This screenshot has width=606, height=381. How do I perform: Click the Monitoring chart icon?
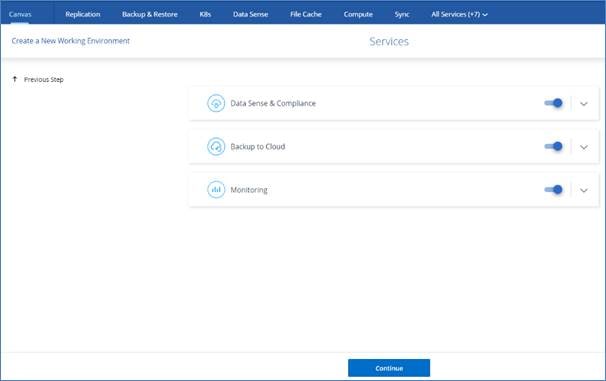216,190
